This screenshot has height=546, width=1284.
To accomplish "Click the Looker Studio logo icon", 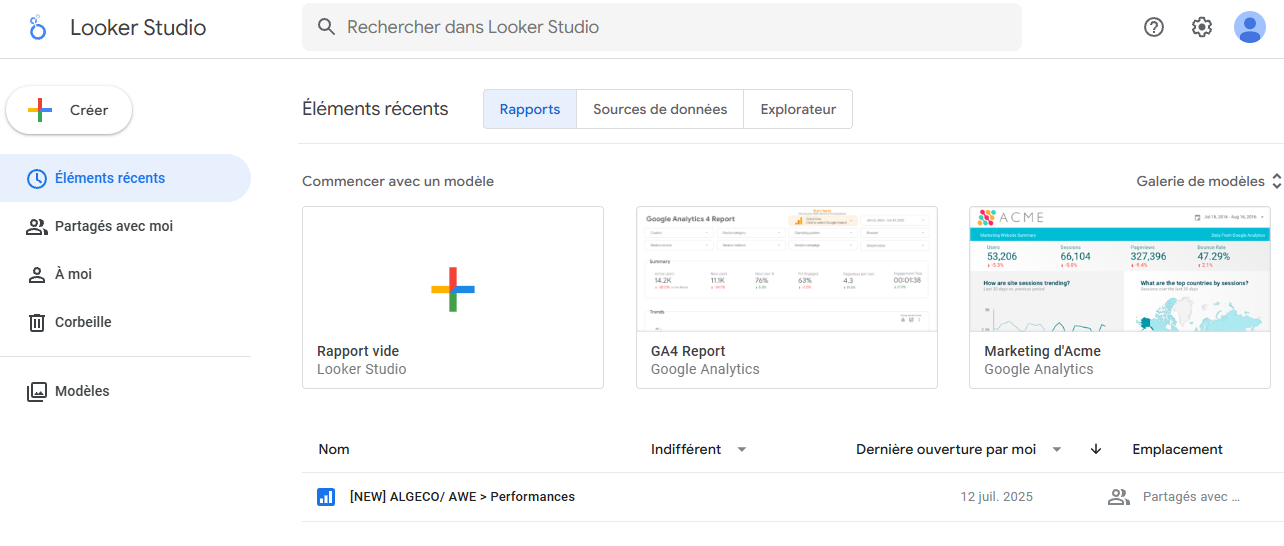I will pos(38,28).
